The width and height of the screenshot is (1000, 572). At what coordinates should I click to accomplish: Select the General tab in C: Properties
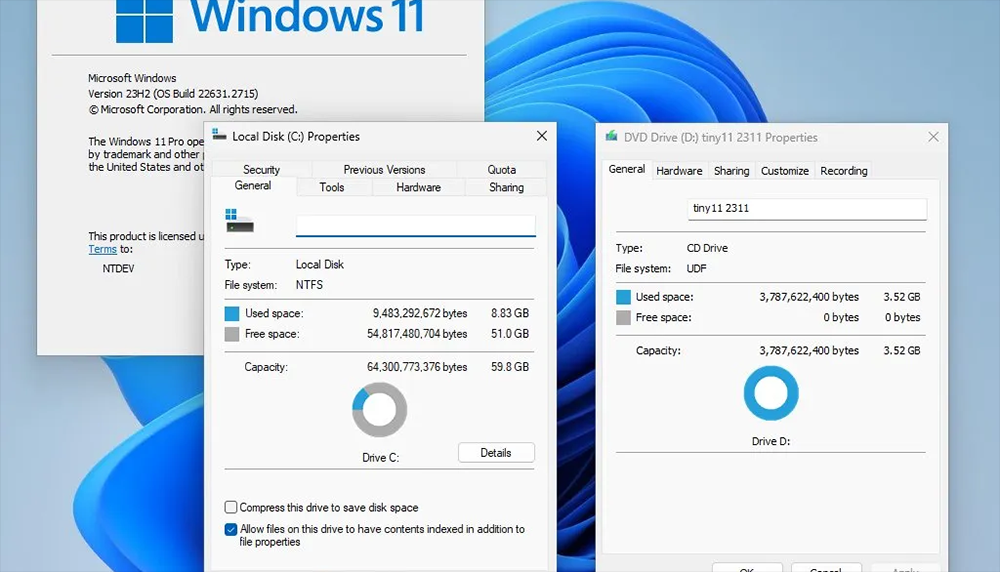point(253,186)
